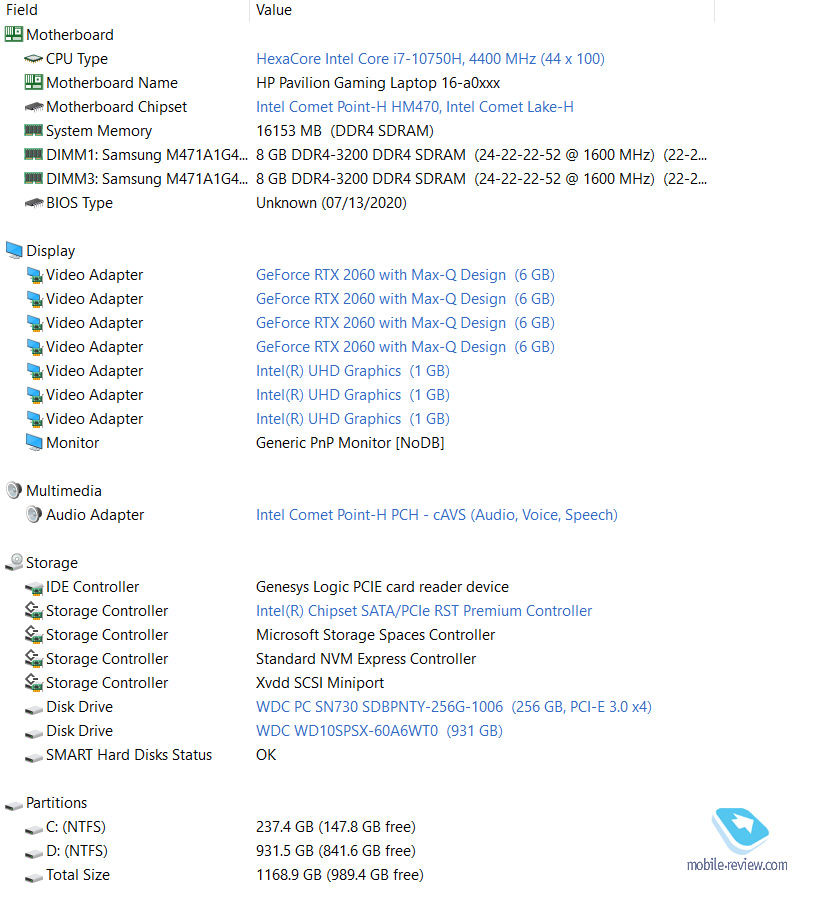Select the IDE Controller icon

pos(34,587)
